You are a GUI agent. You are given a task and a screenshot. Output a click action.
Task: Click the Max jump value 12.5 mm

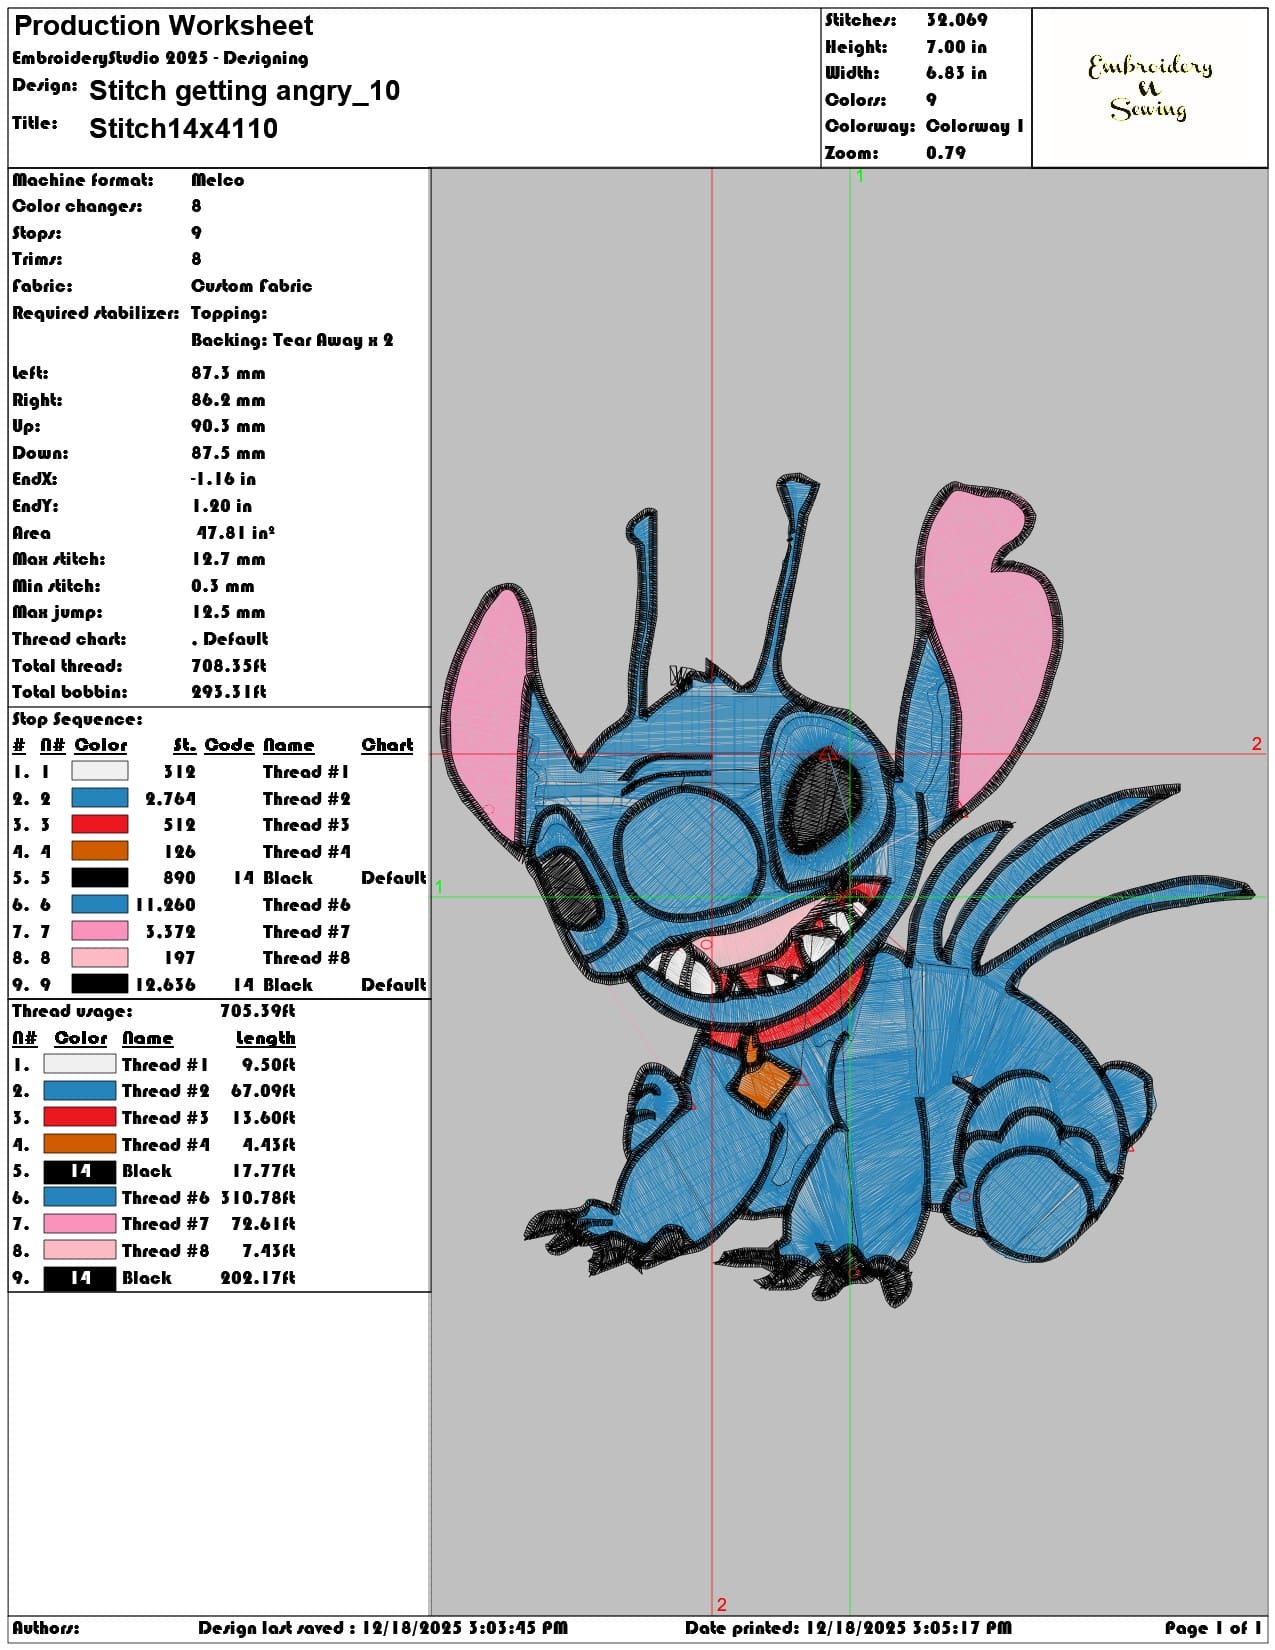click(228, 612)
